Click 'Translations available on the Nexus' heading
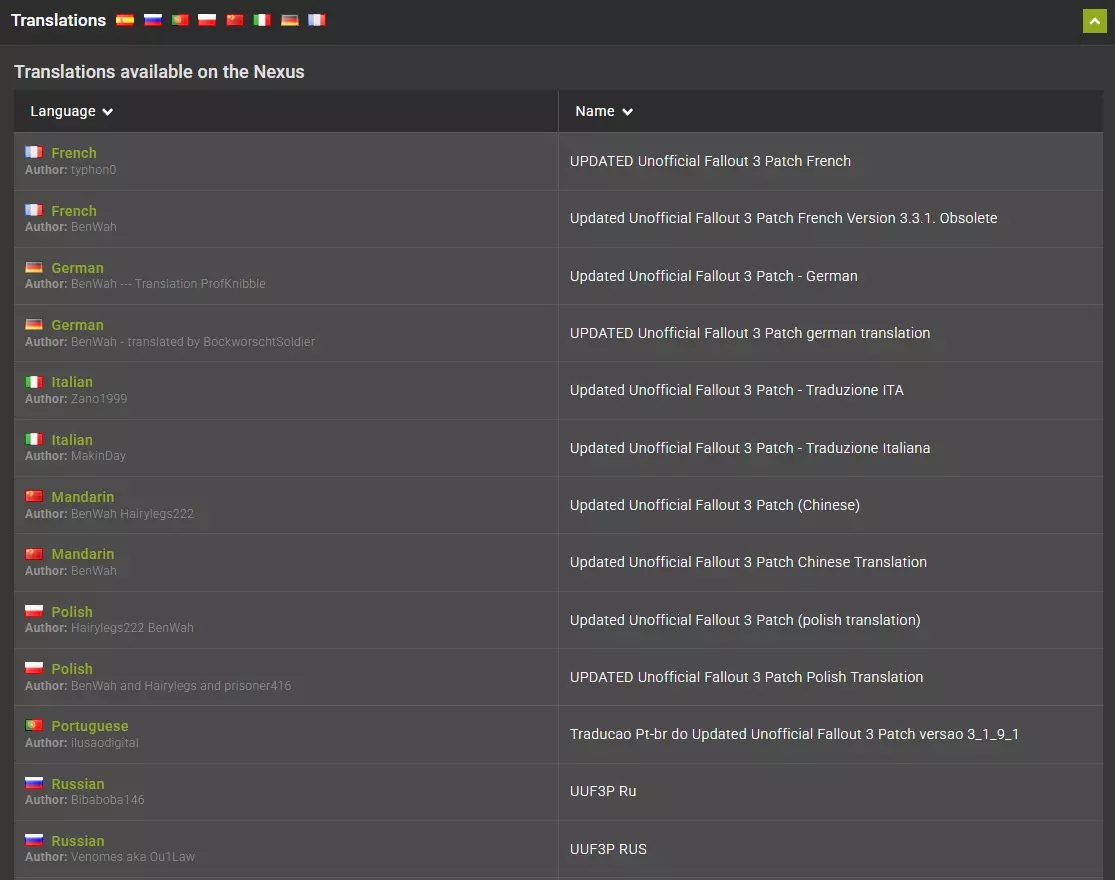The image size is (1115, 880). [x=159, y=72]
